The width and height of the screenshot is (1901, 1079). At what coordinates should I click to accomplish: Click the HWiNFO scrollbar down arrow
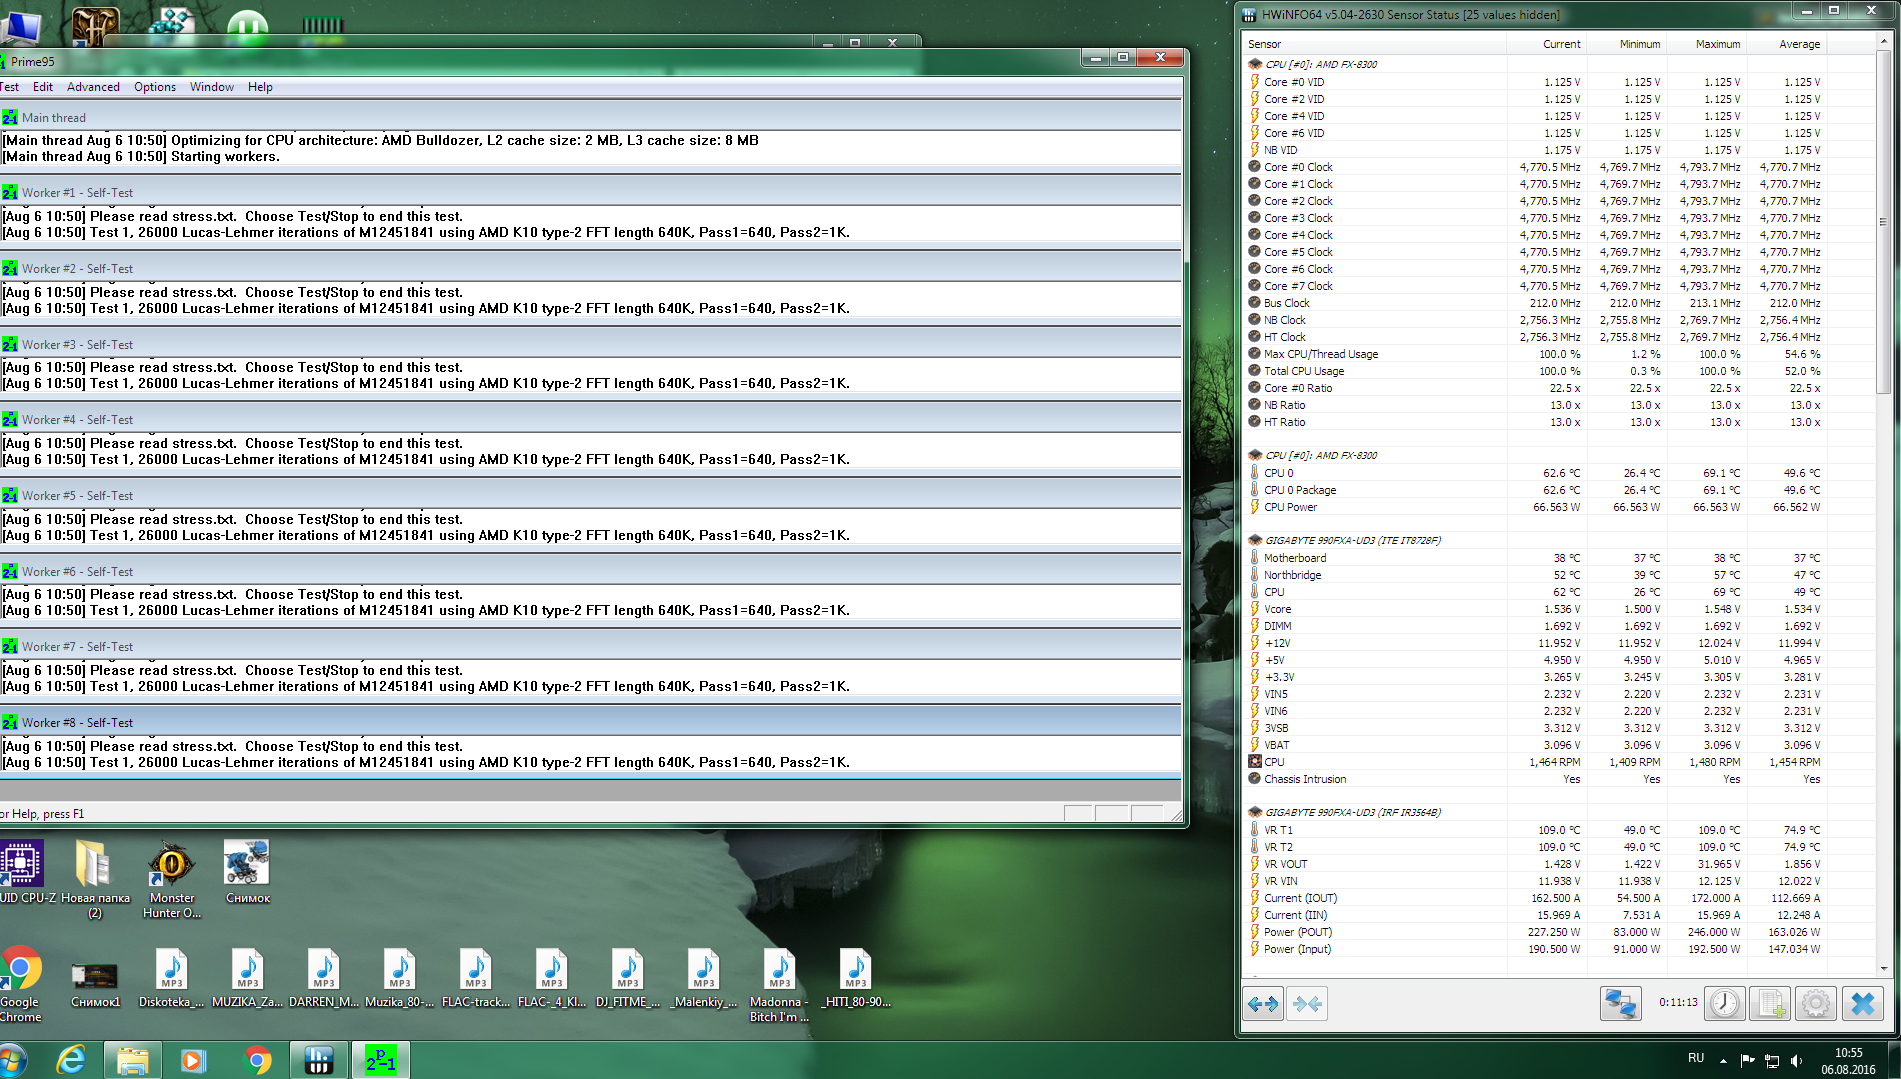[1884, 969]
